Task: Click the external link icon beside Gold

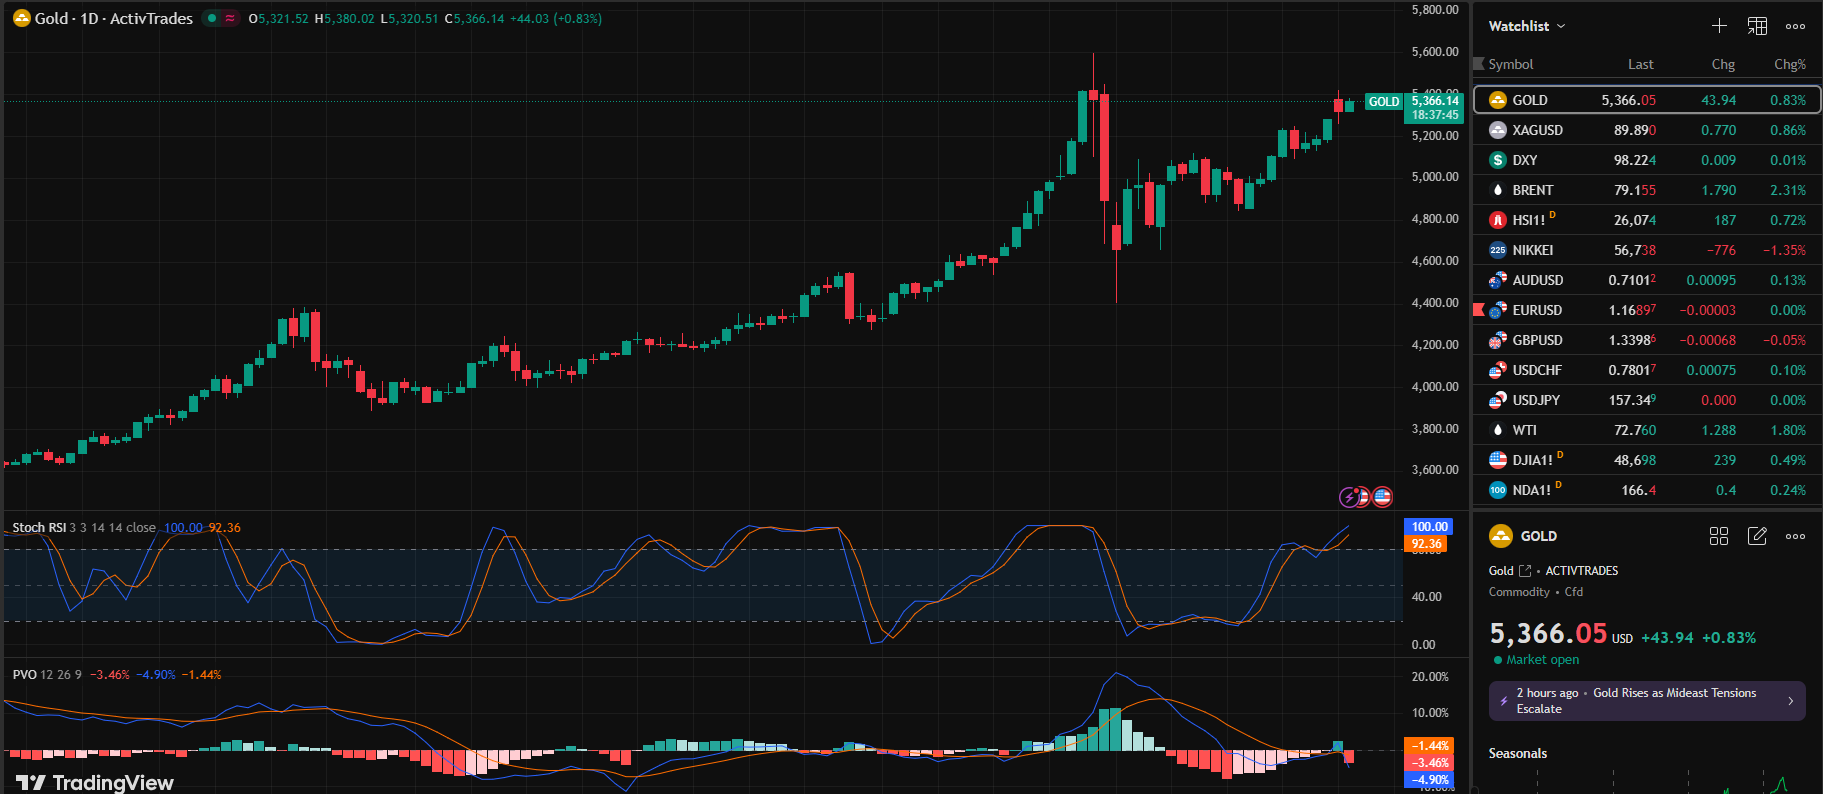Action: pyautogui.click(x=1525, y=571)
